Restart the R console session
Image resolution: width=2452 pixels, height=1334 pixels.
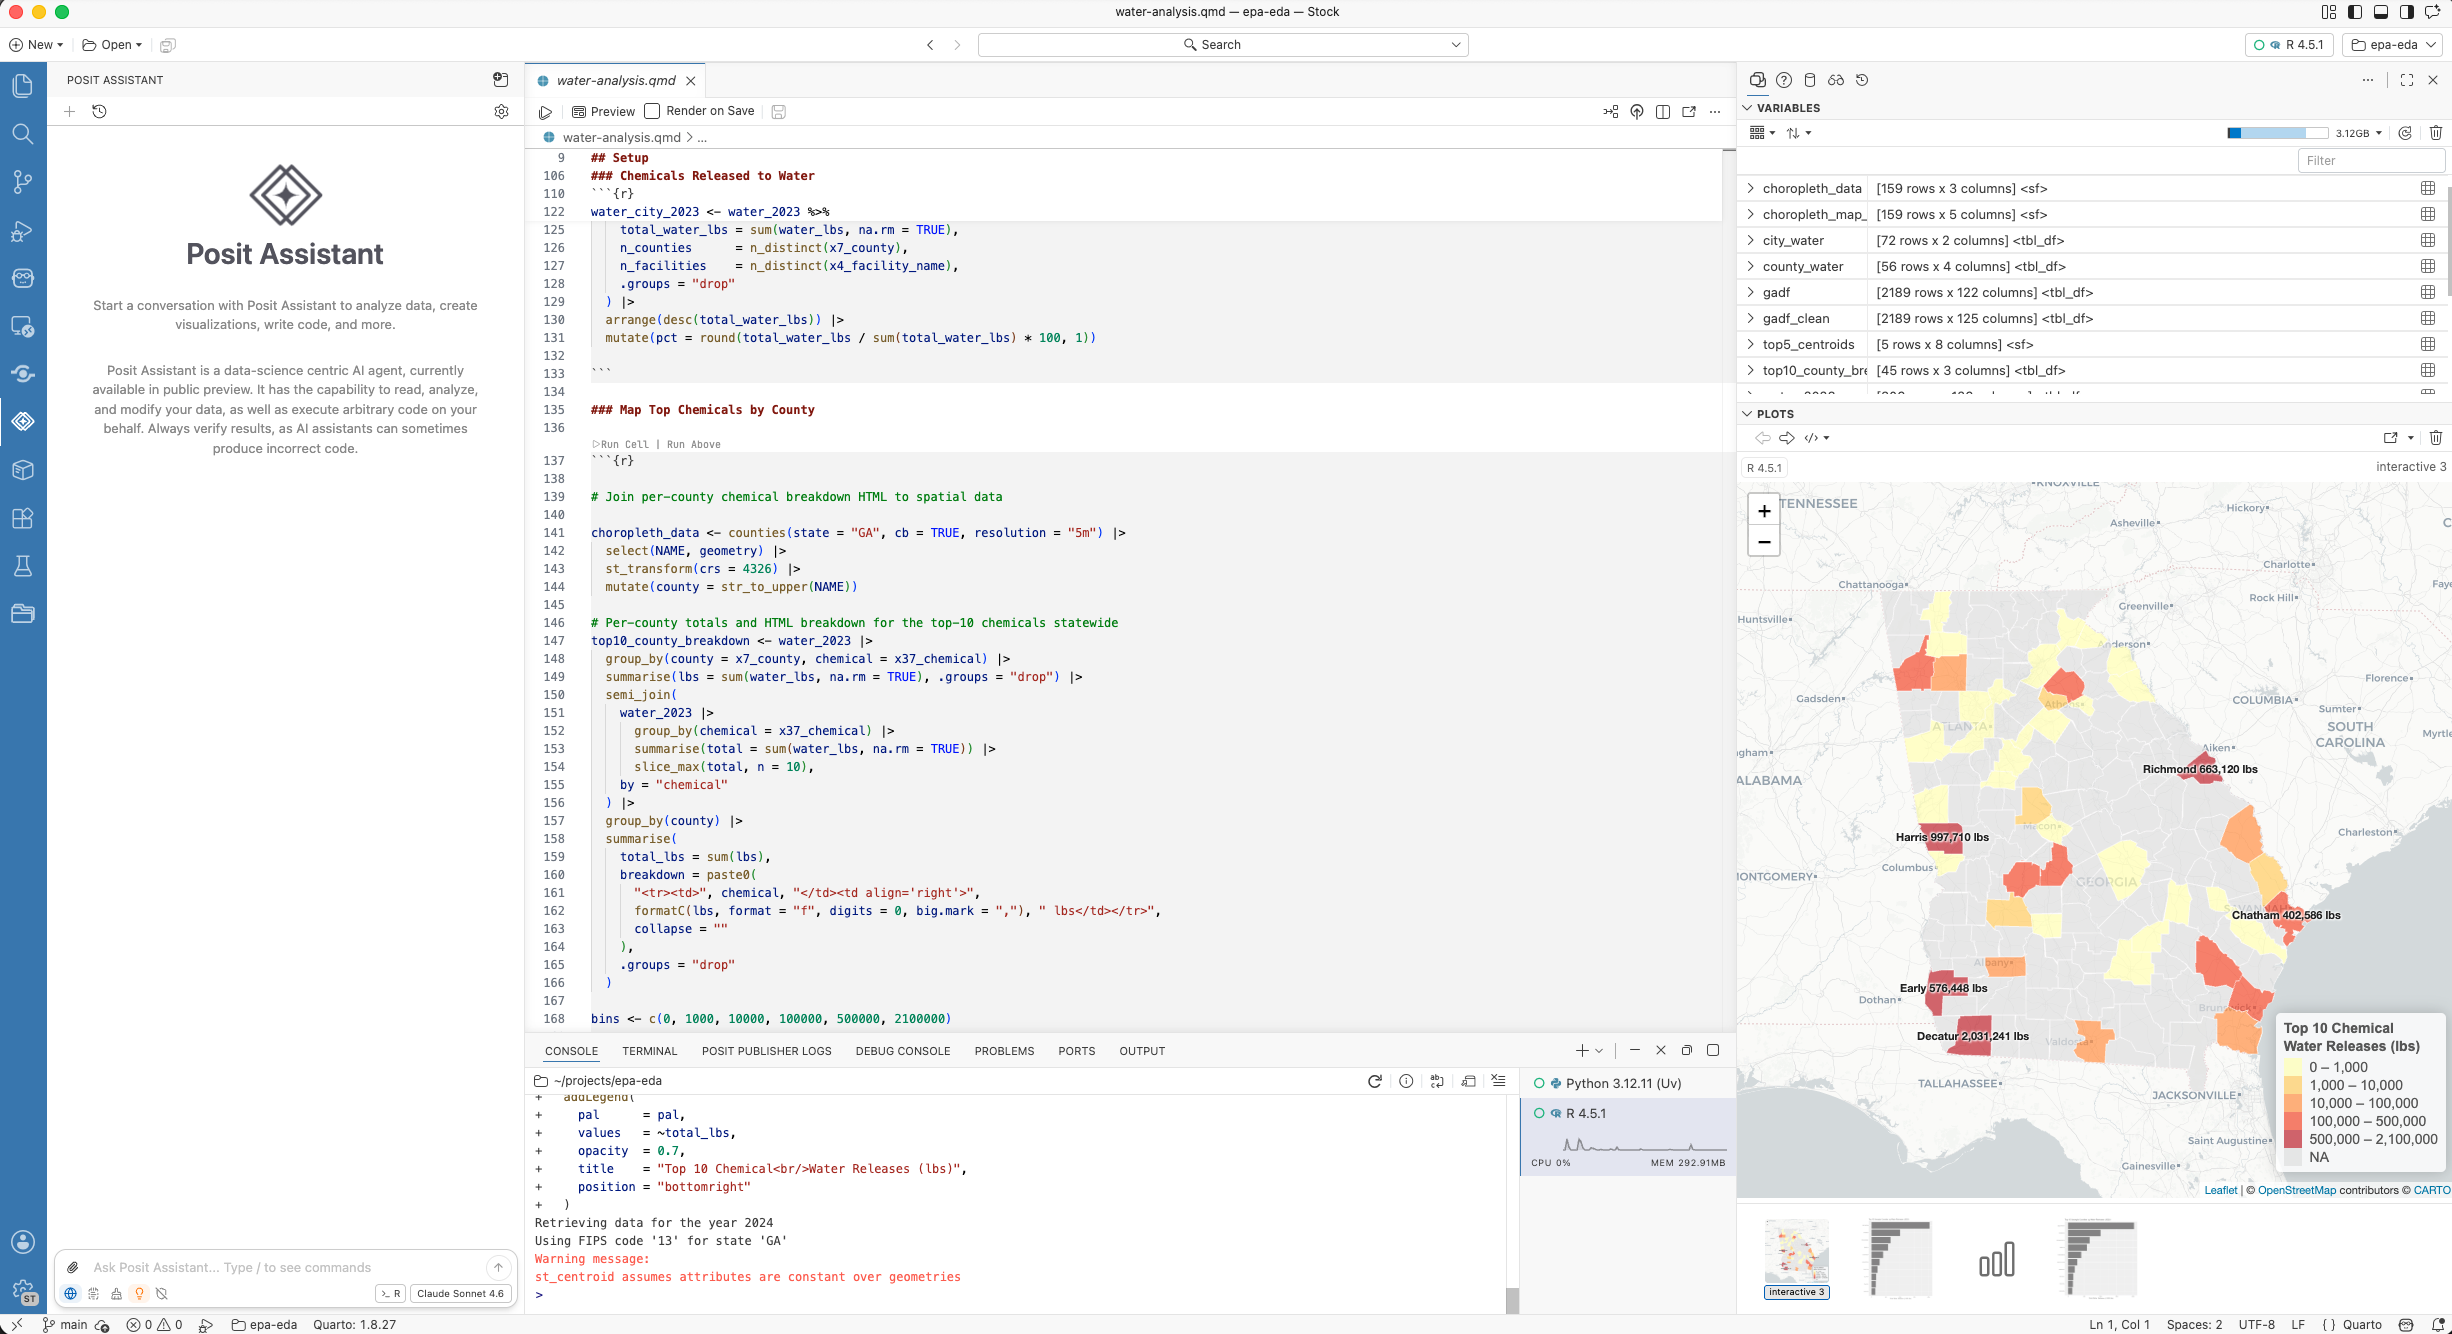1375,1081
